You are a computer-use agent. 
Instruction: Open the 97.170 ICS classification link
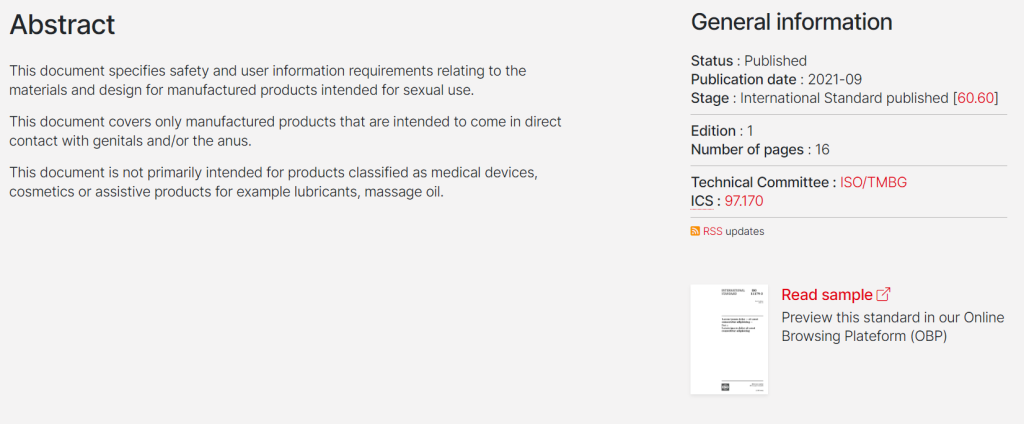tap(744, 201)
